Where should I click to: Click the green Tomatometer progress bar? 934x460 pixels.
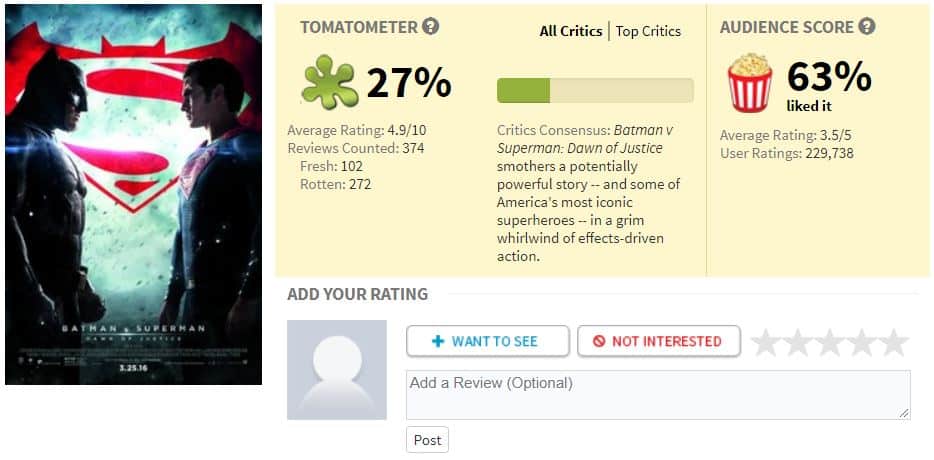595,91
